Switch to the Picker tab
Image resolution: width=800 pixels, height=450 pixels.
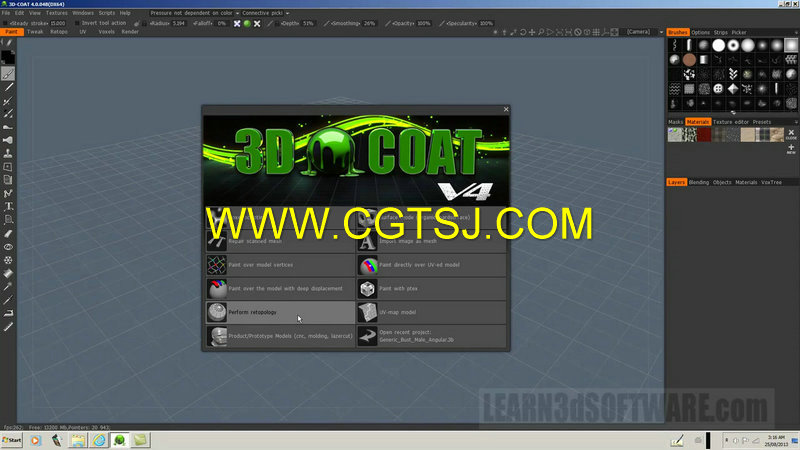click(x=739, y=32)
